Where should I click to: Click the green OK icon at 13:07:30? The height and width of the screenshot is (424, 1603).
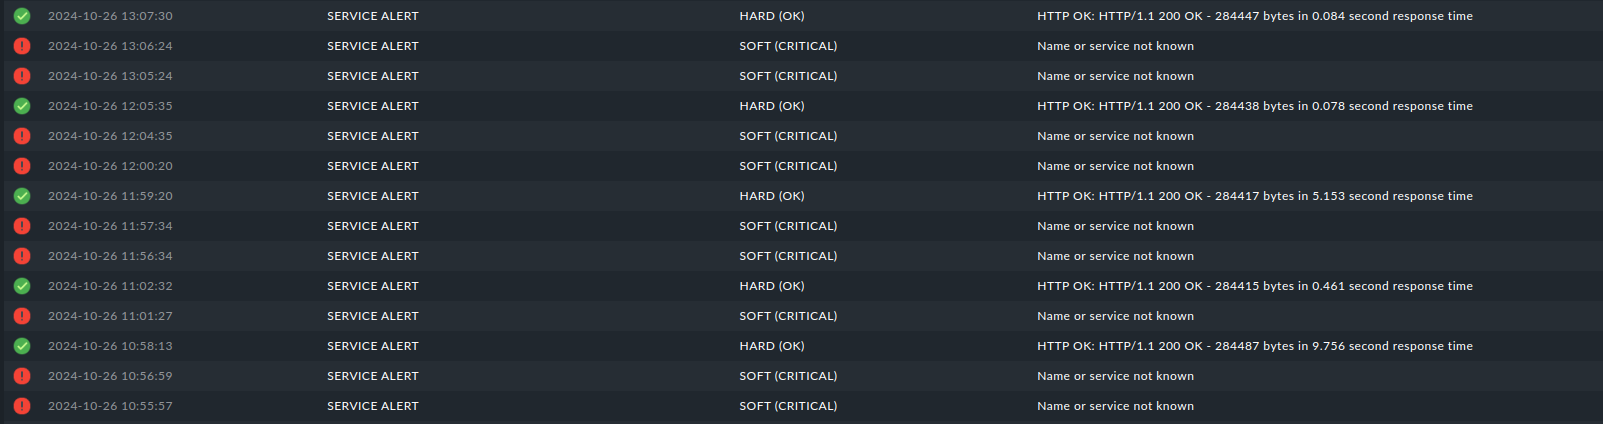coord(22,16)
